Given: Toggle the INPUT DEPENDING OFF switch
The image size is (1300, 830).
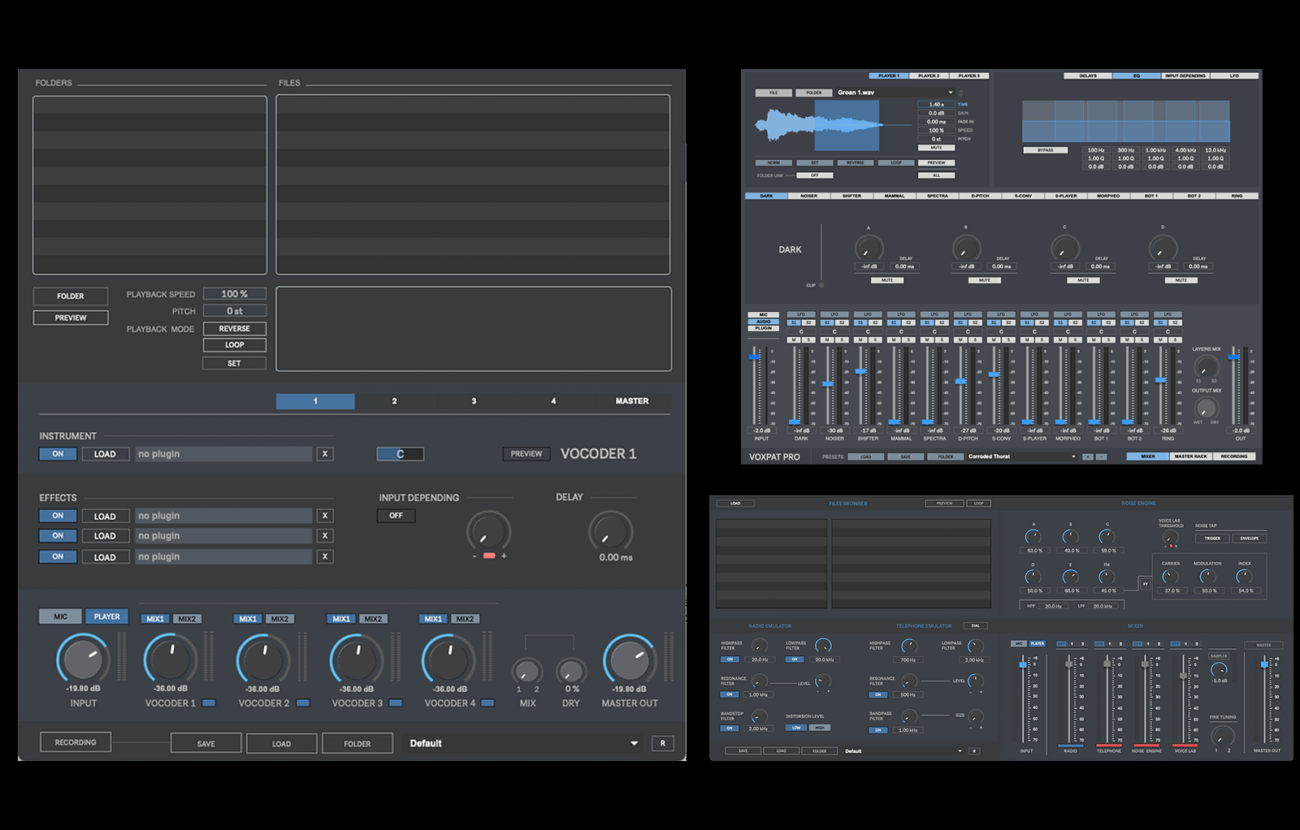Looking at the screenshot, I should coord(395,515).
